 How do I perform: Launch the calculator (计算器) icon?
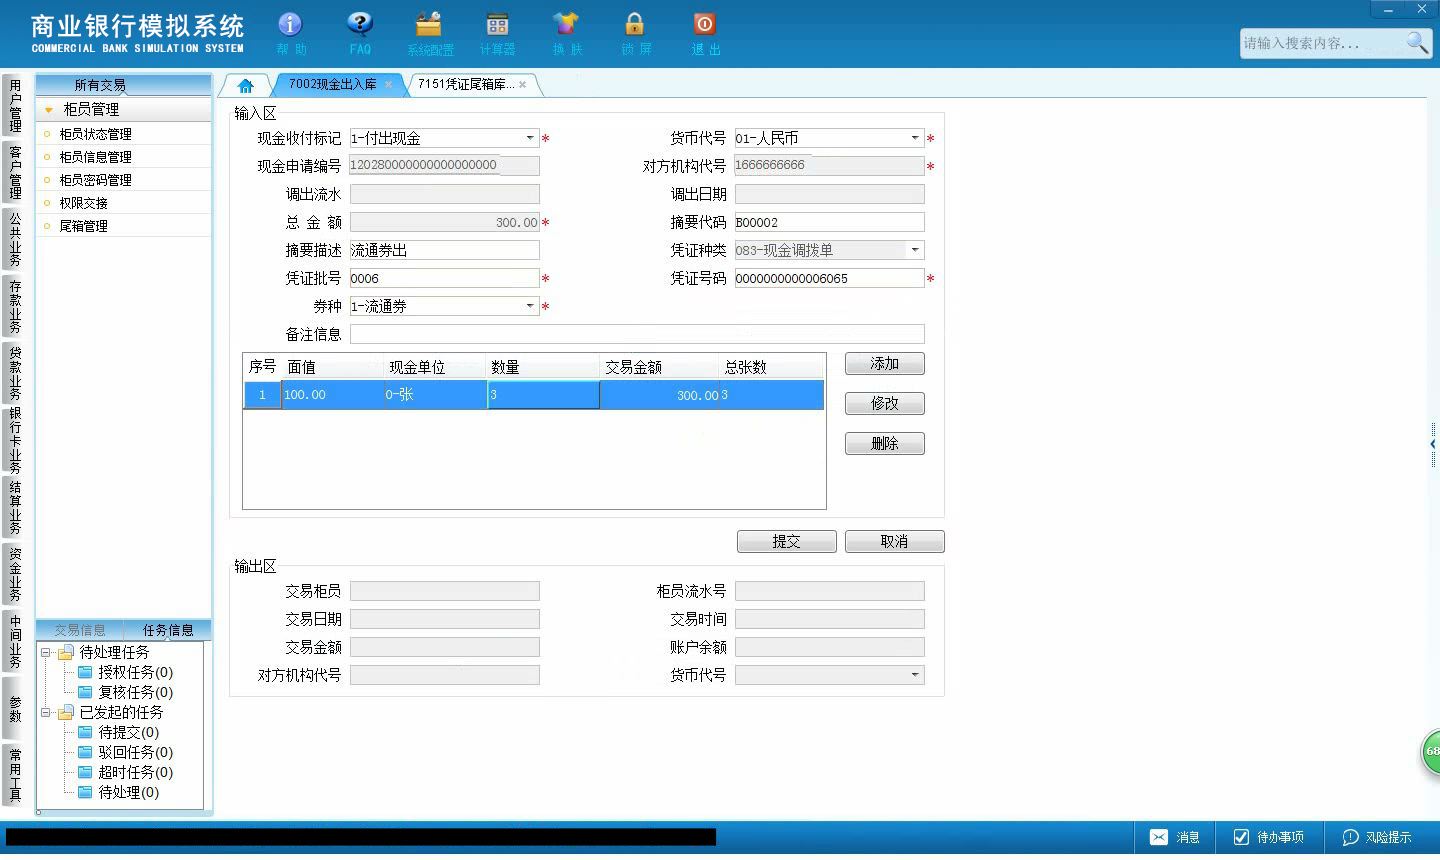(x=497, y=24)
